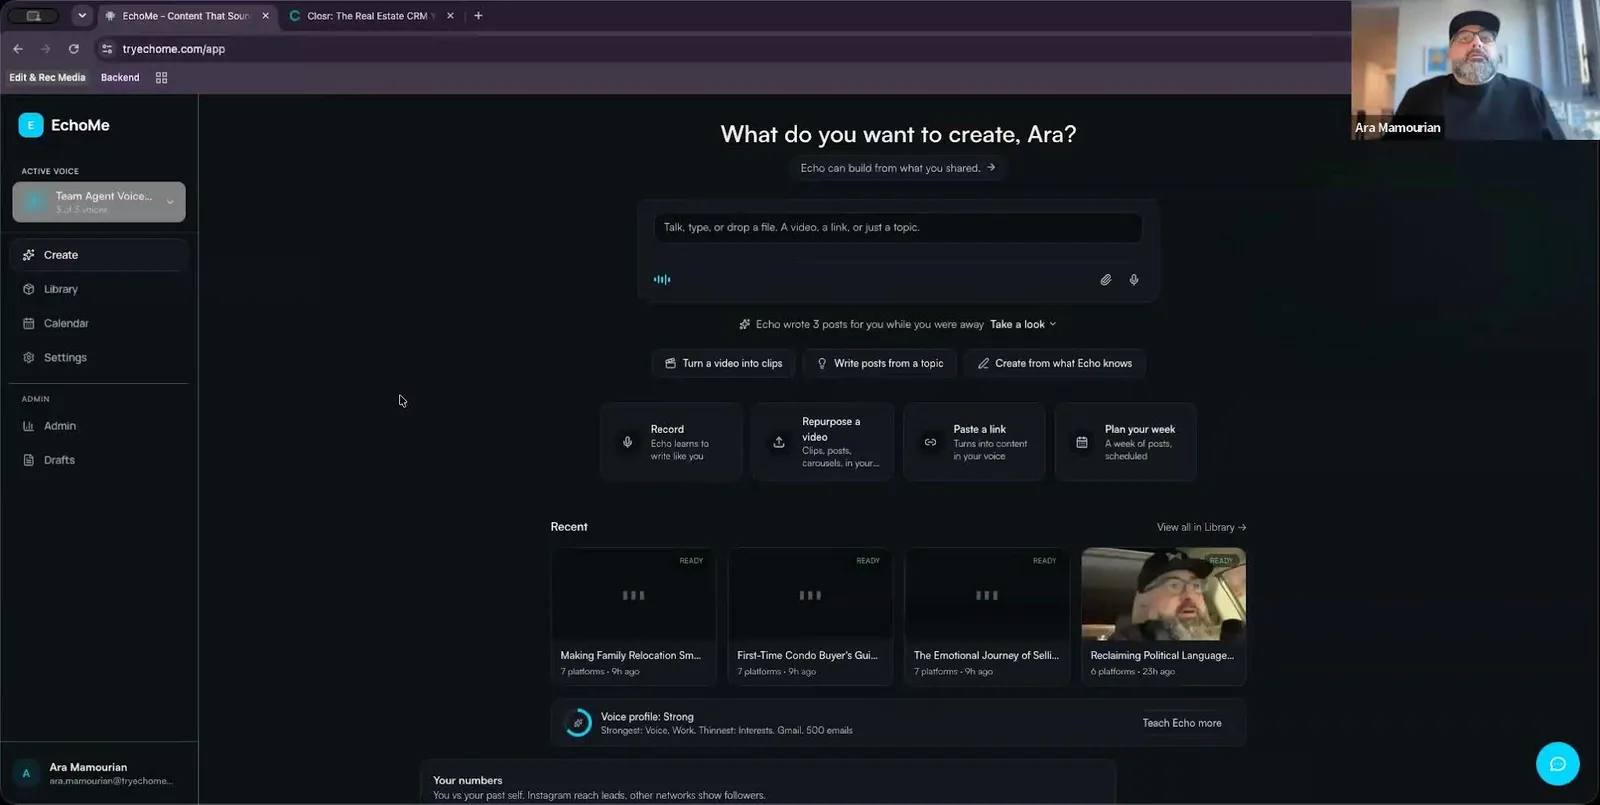
Task: Open the Calendar sidebar item
Action: 98,323
